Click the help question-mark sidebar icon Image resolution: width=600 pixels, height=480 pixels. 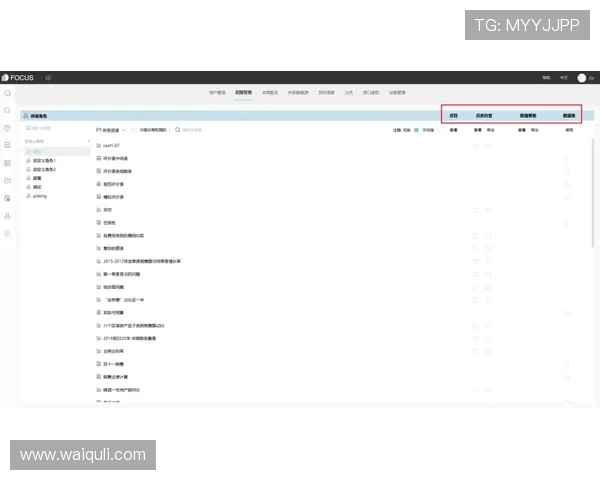[7, 128]
